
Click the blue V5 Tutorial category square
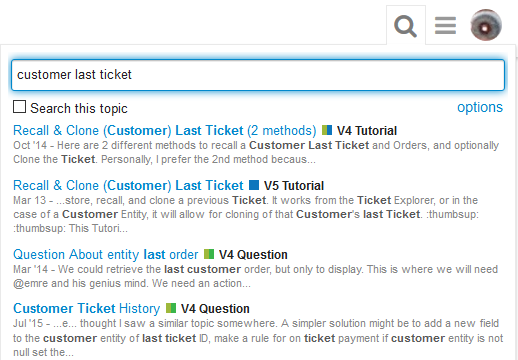(254, 185)
